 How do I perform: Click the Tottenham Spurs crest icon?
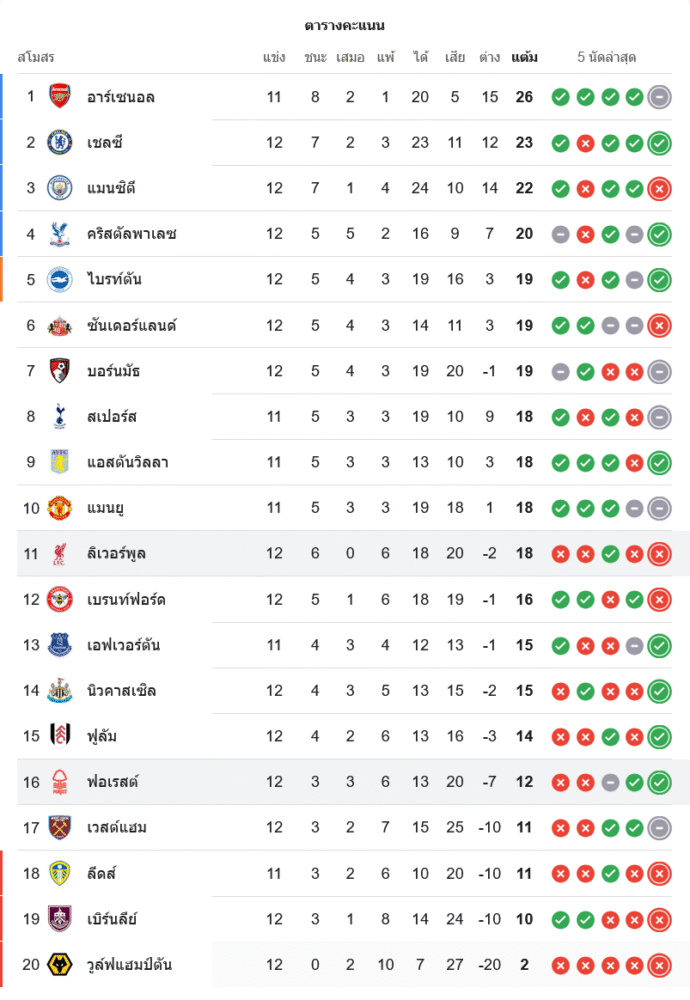coord(60,416)
